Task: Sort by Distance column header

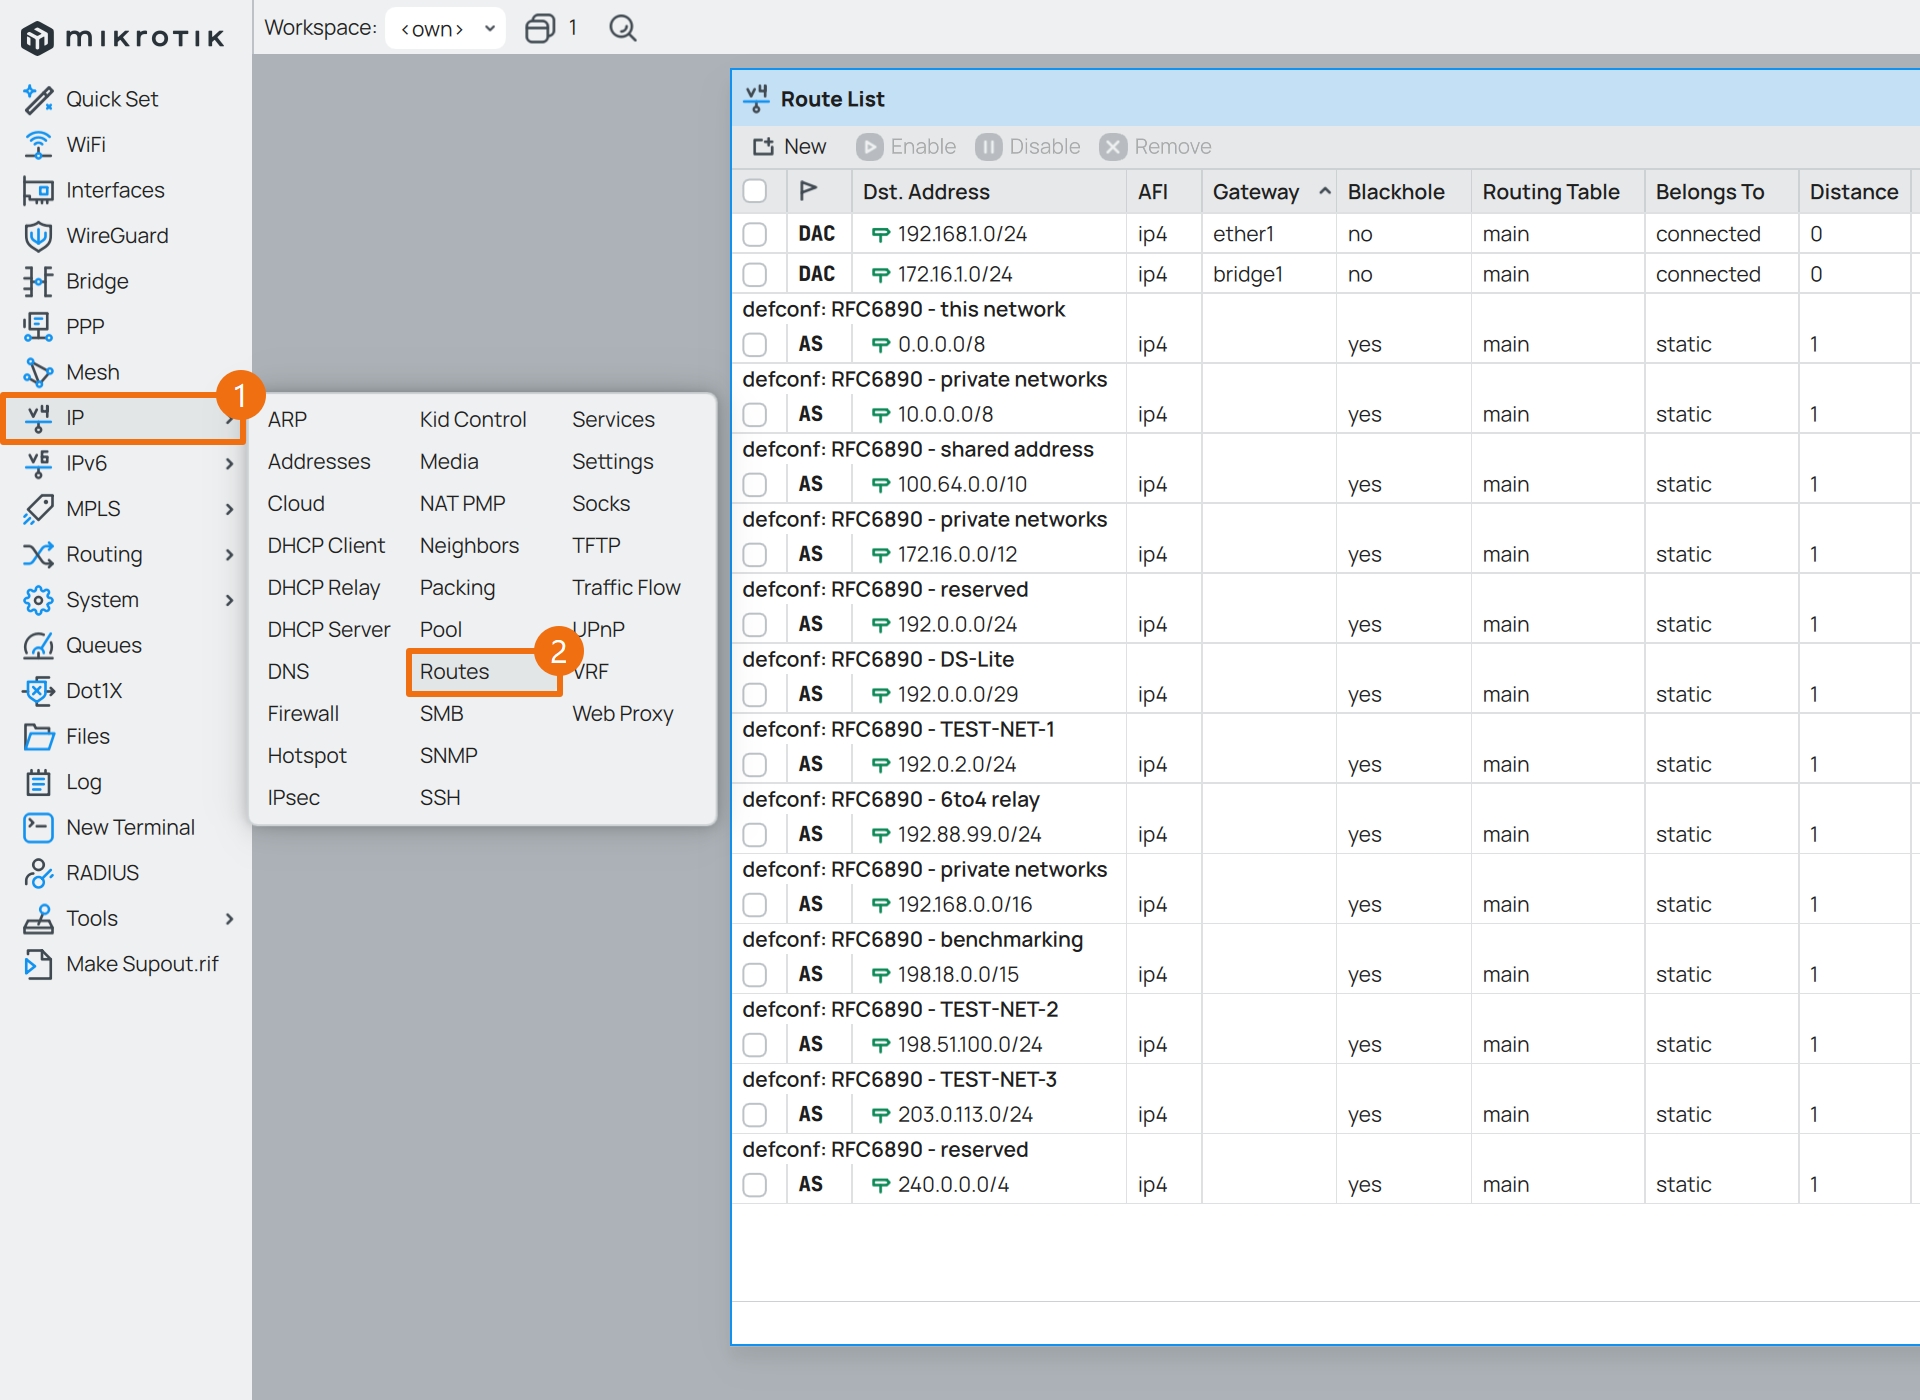Action: pyautogui.click(x=1854, y=191)
